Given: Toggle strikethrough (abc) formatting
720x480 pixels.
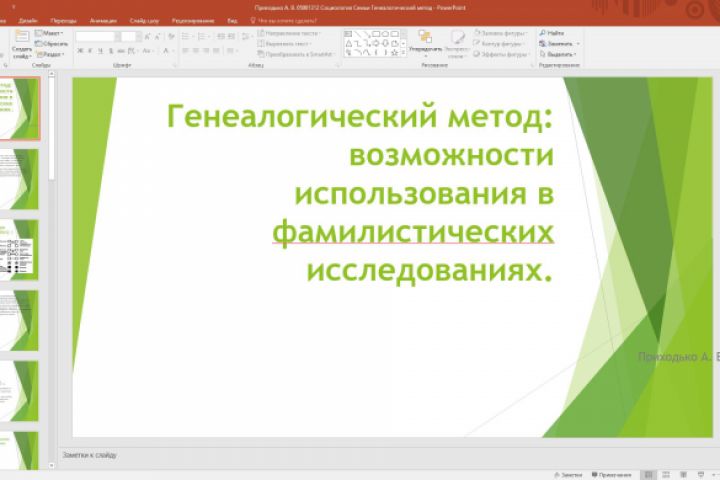Looking at the screenshot, I should [x=121, y=51].
